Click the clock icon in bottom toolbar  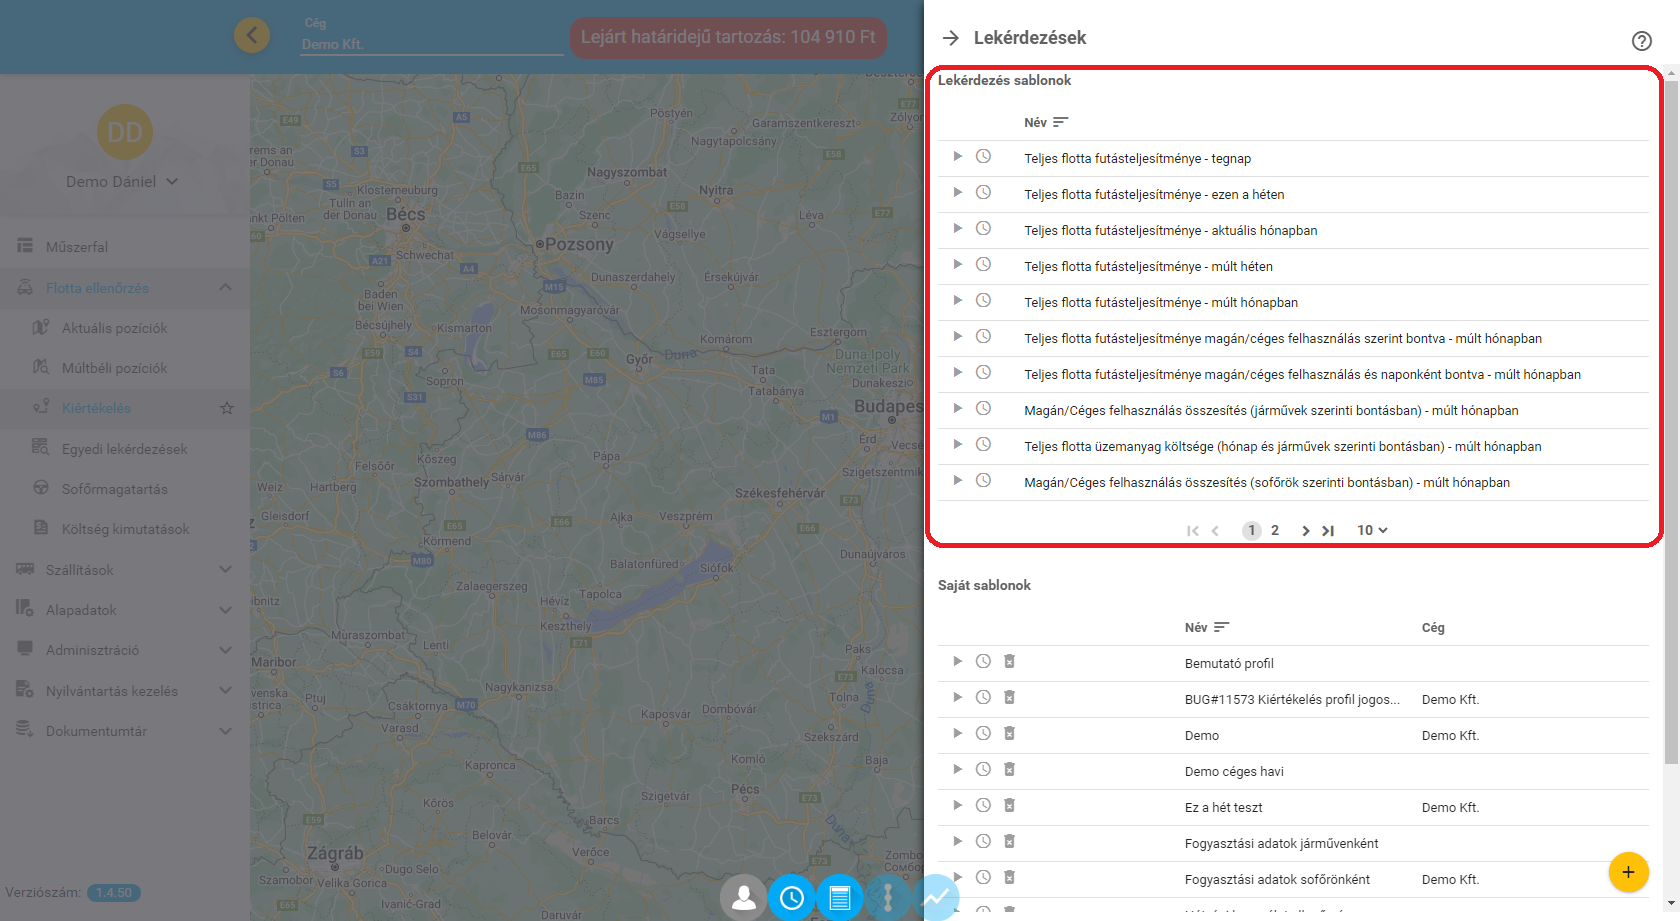click(x=791, y=898)
